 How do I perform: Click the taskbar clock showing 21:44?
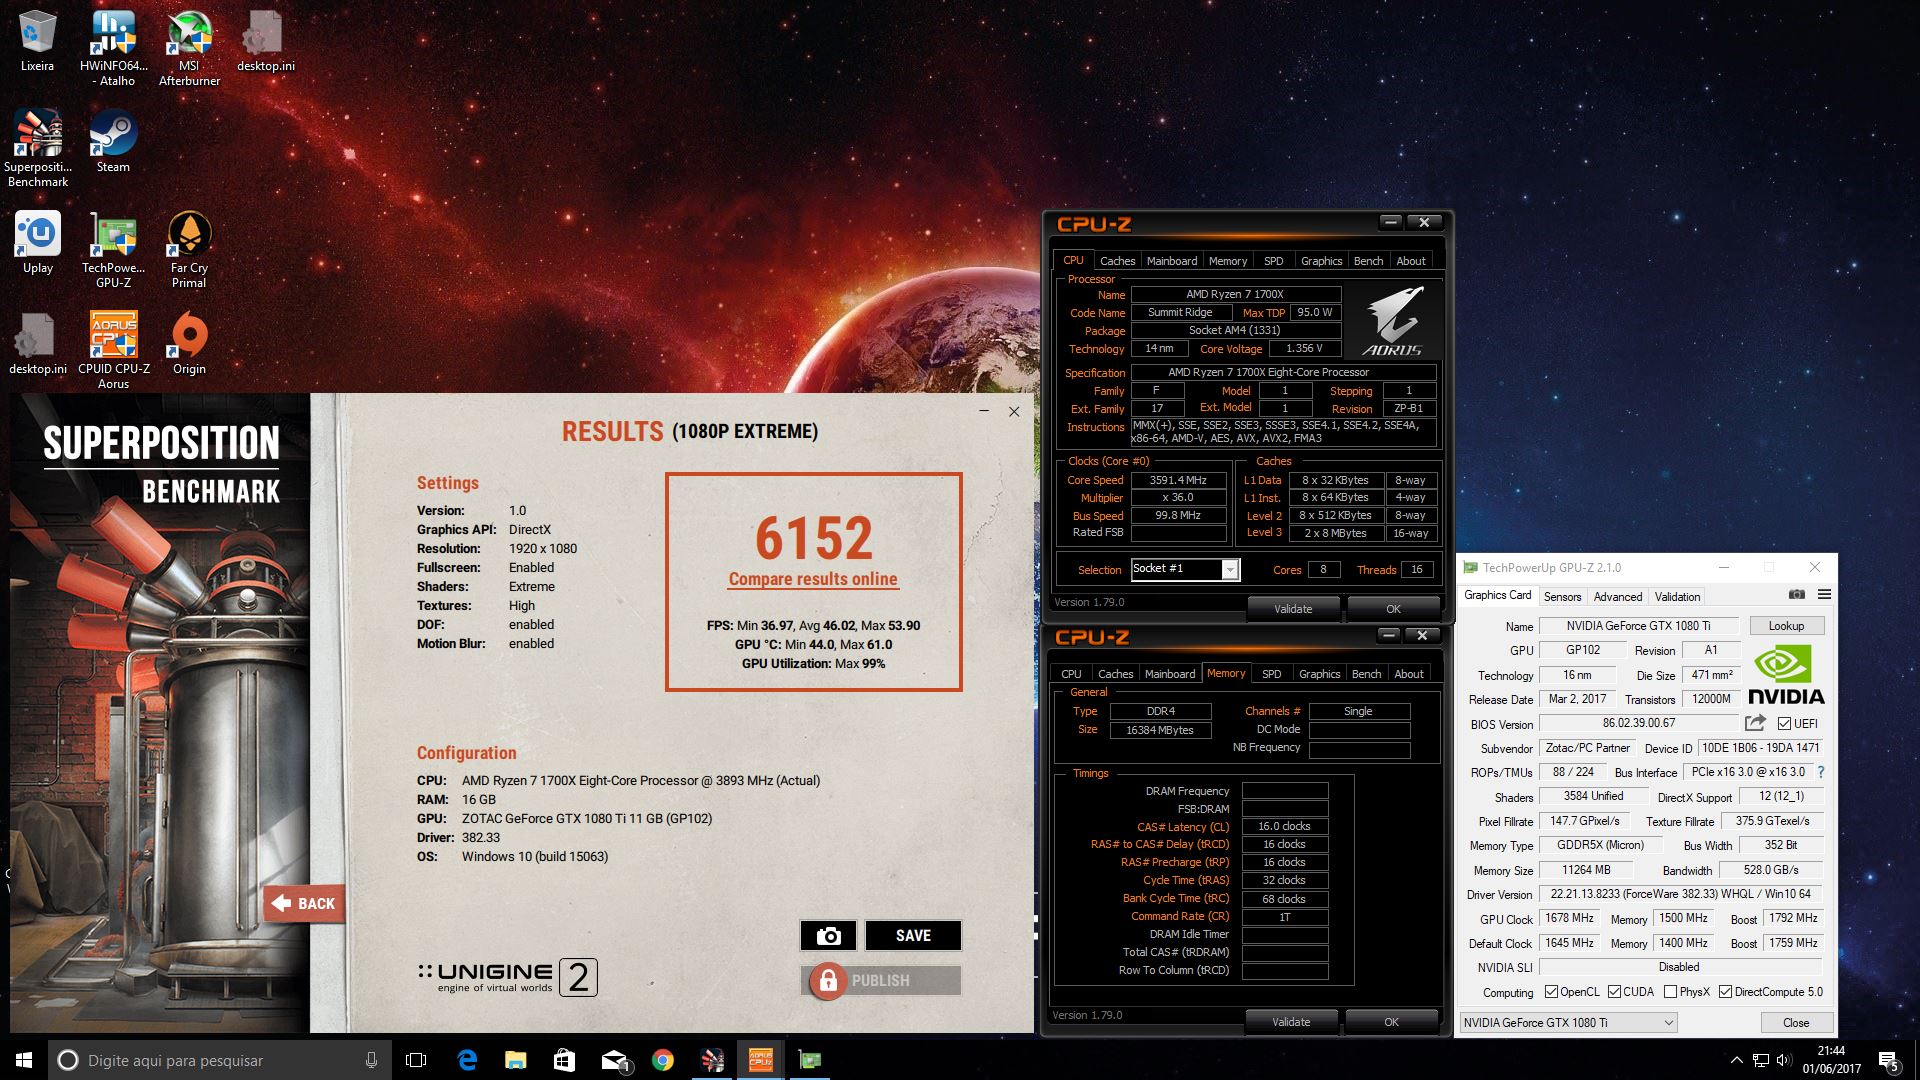click(1831, 1060)
